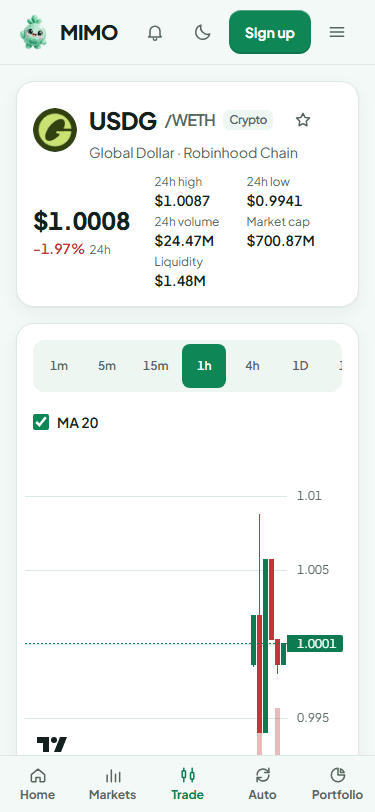Click the USDG token logo
Screen dimensions: 375x812
[55, 130]
